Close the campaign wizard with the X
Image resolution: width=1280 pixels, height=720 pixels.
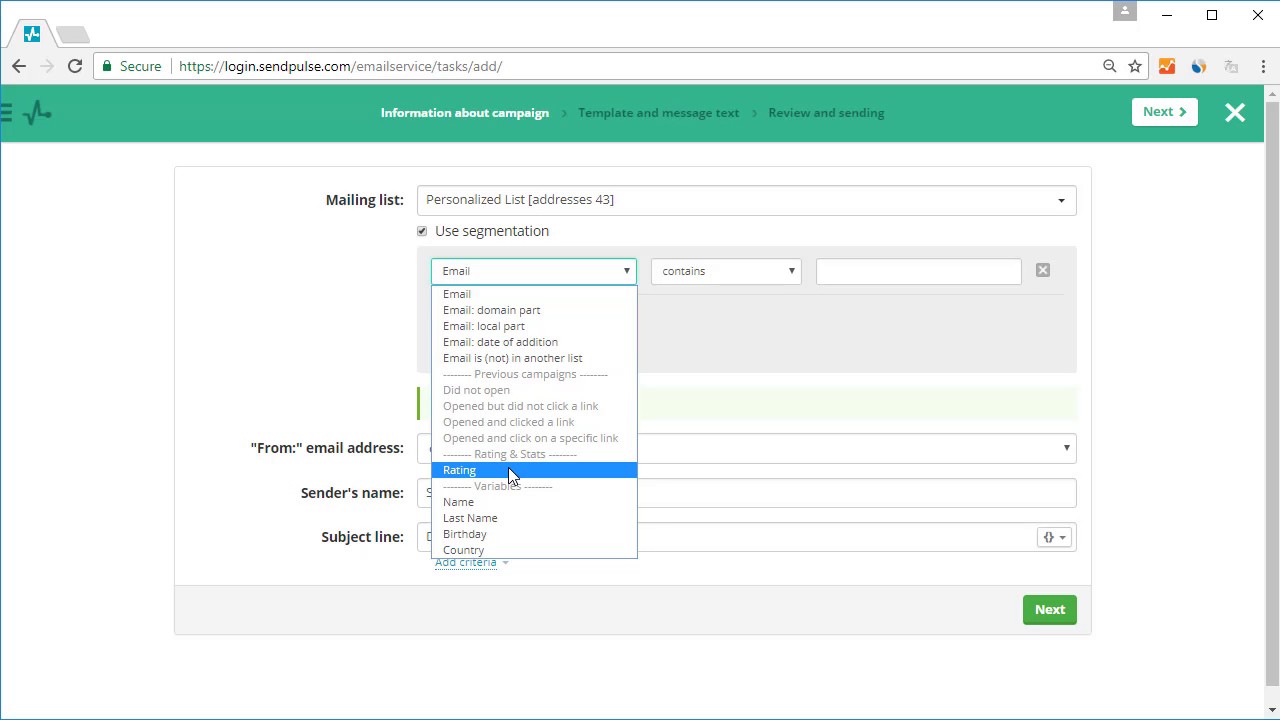tap(1235, 113)
